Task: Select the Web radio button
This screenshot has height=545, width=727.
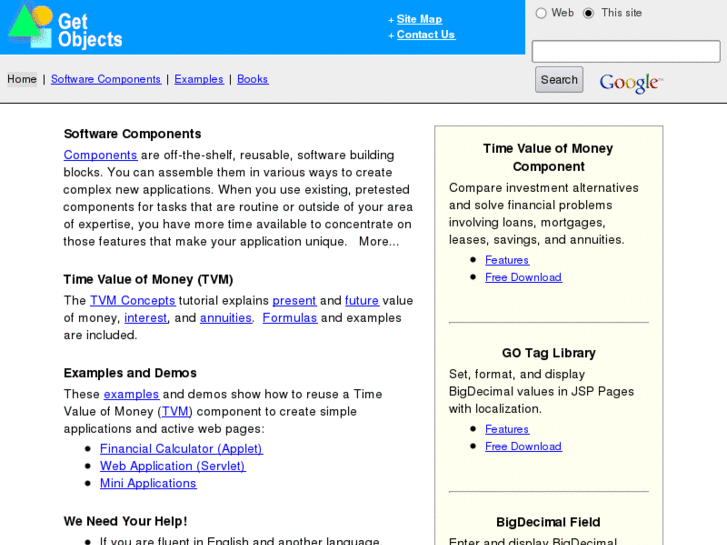Action: [x=541, y=13]
